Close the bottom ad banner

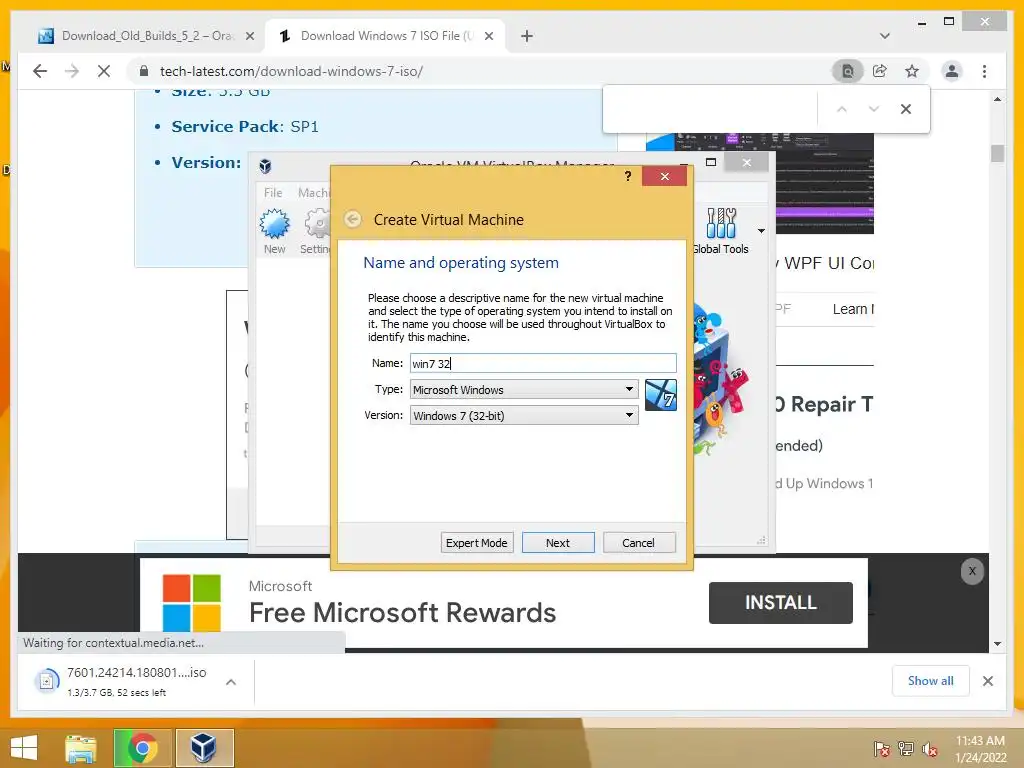pos(972,571)
